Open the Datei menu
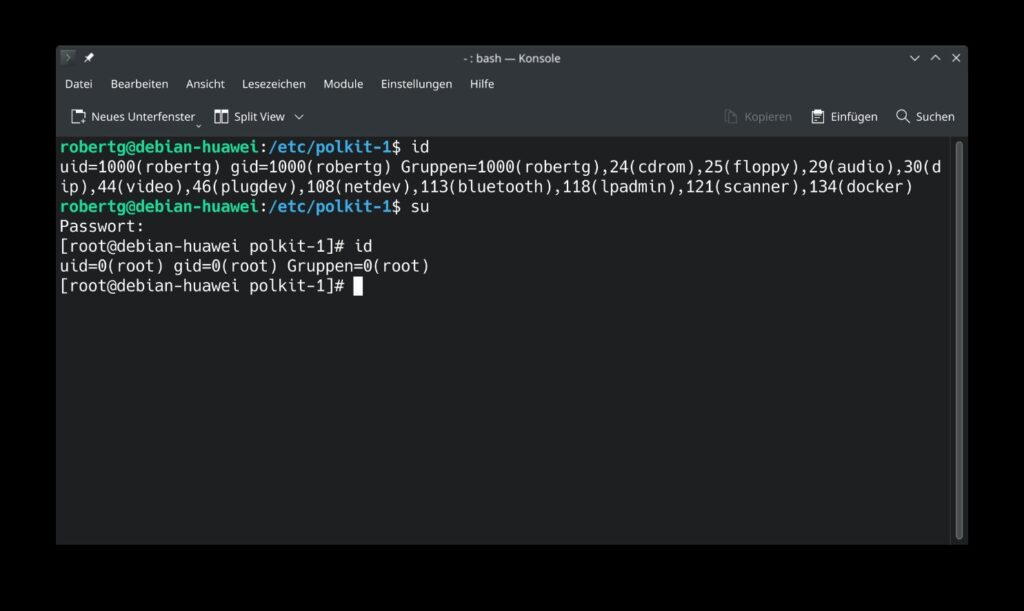Screen dimensions: 1024x611 78,84
